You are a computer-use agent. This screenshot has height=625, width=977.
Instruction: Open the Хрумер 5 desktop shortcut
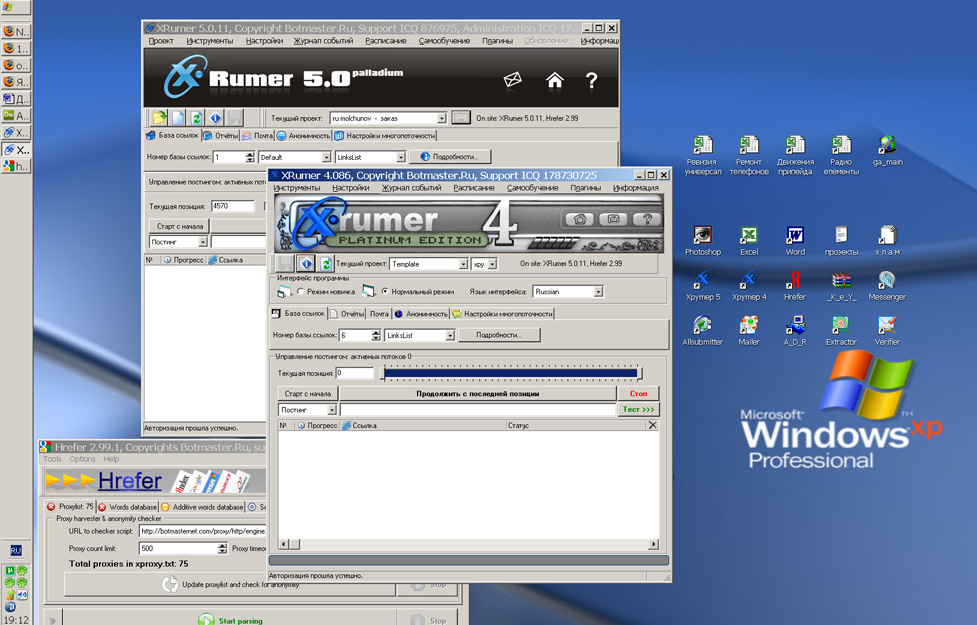point(703,286)
